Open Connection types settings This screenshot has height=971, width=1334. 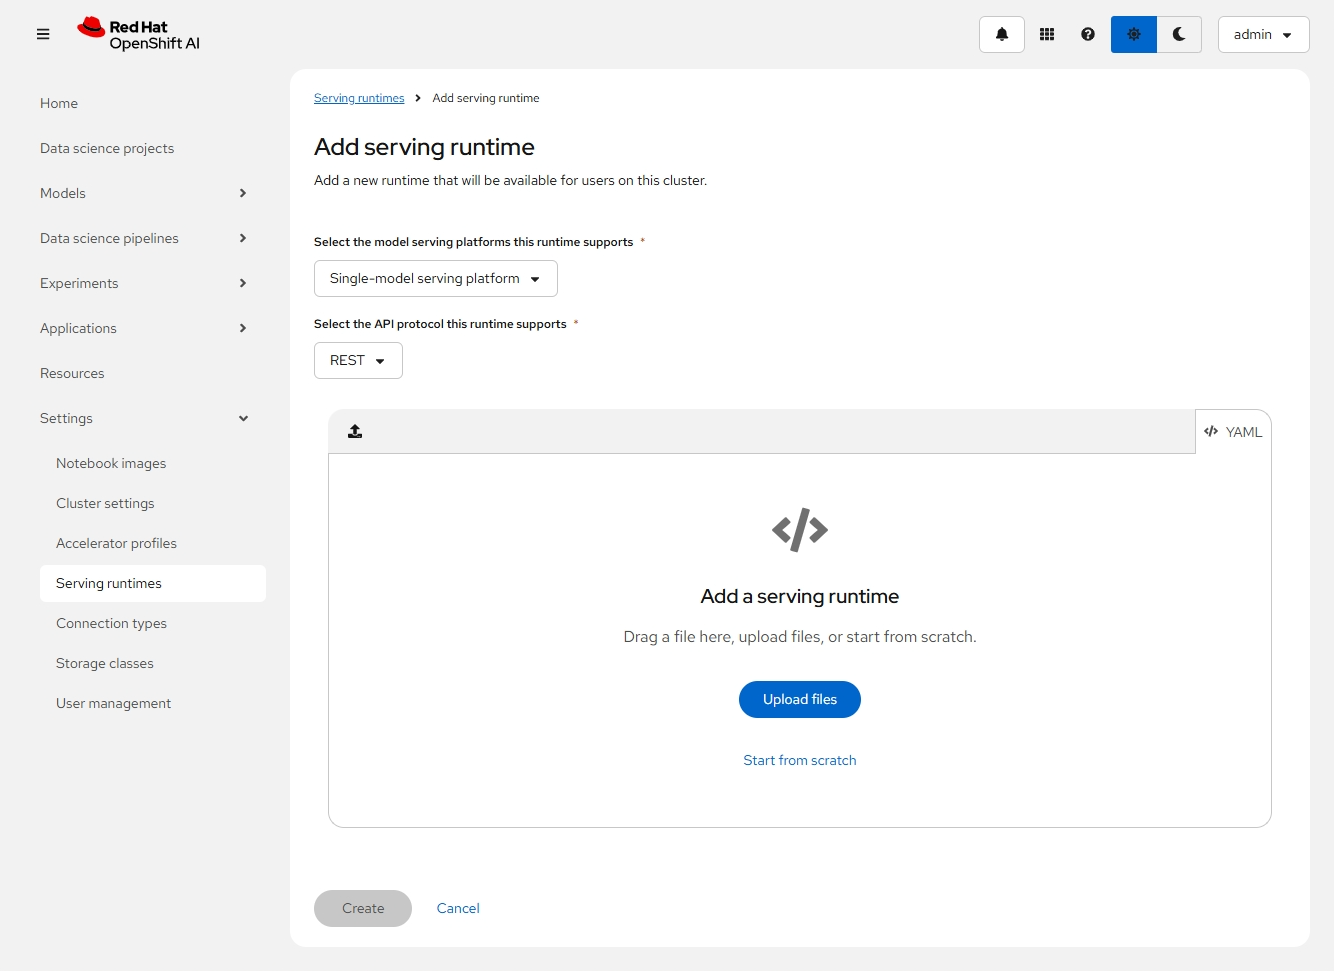click(111, 623)
